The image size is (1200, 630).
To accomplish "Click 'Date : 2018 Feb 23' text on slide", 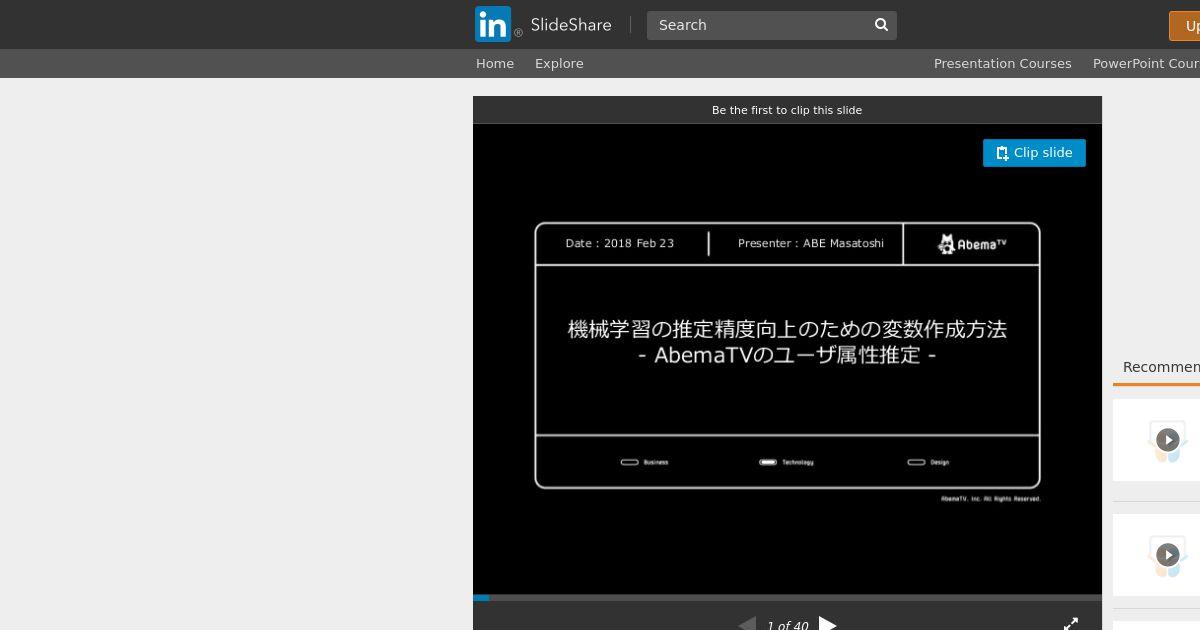I will (x=620, y=243).
